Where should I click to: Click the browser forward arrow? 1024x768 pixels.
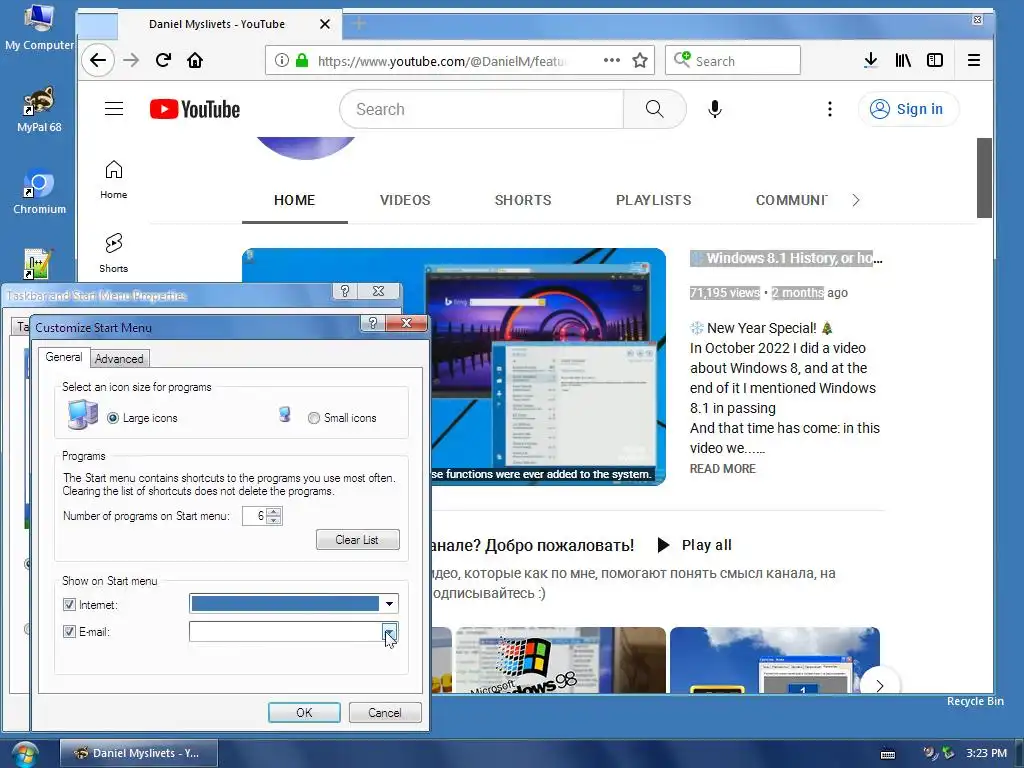[x=131, y=61]
